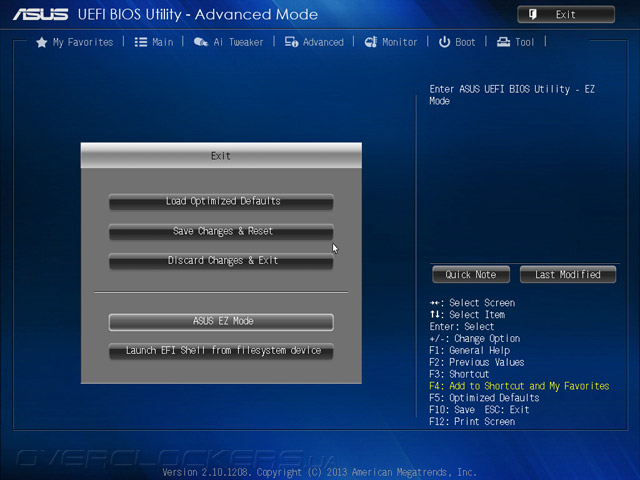The image size is (640, 480).
Task: Open the Ai Tweaker tab
Action: click(229, 42)
